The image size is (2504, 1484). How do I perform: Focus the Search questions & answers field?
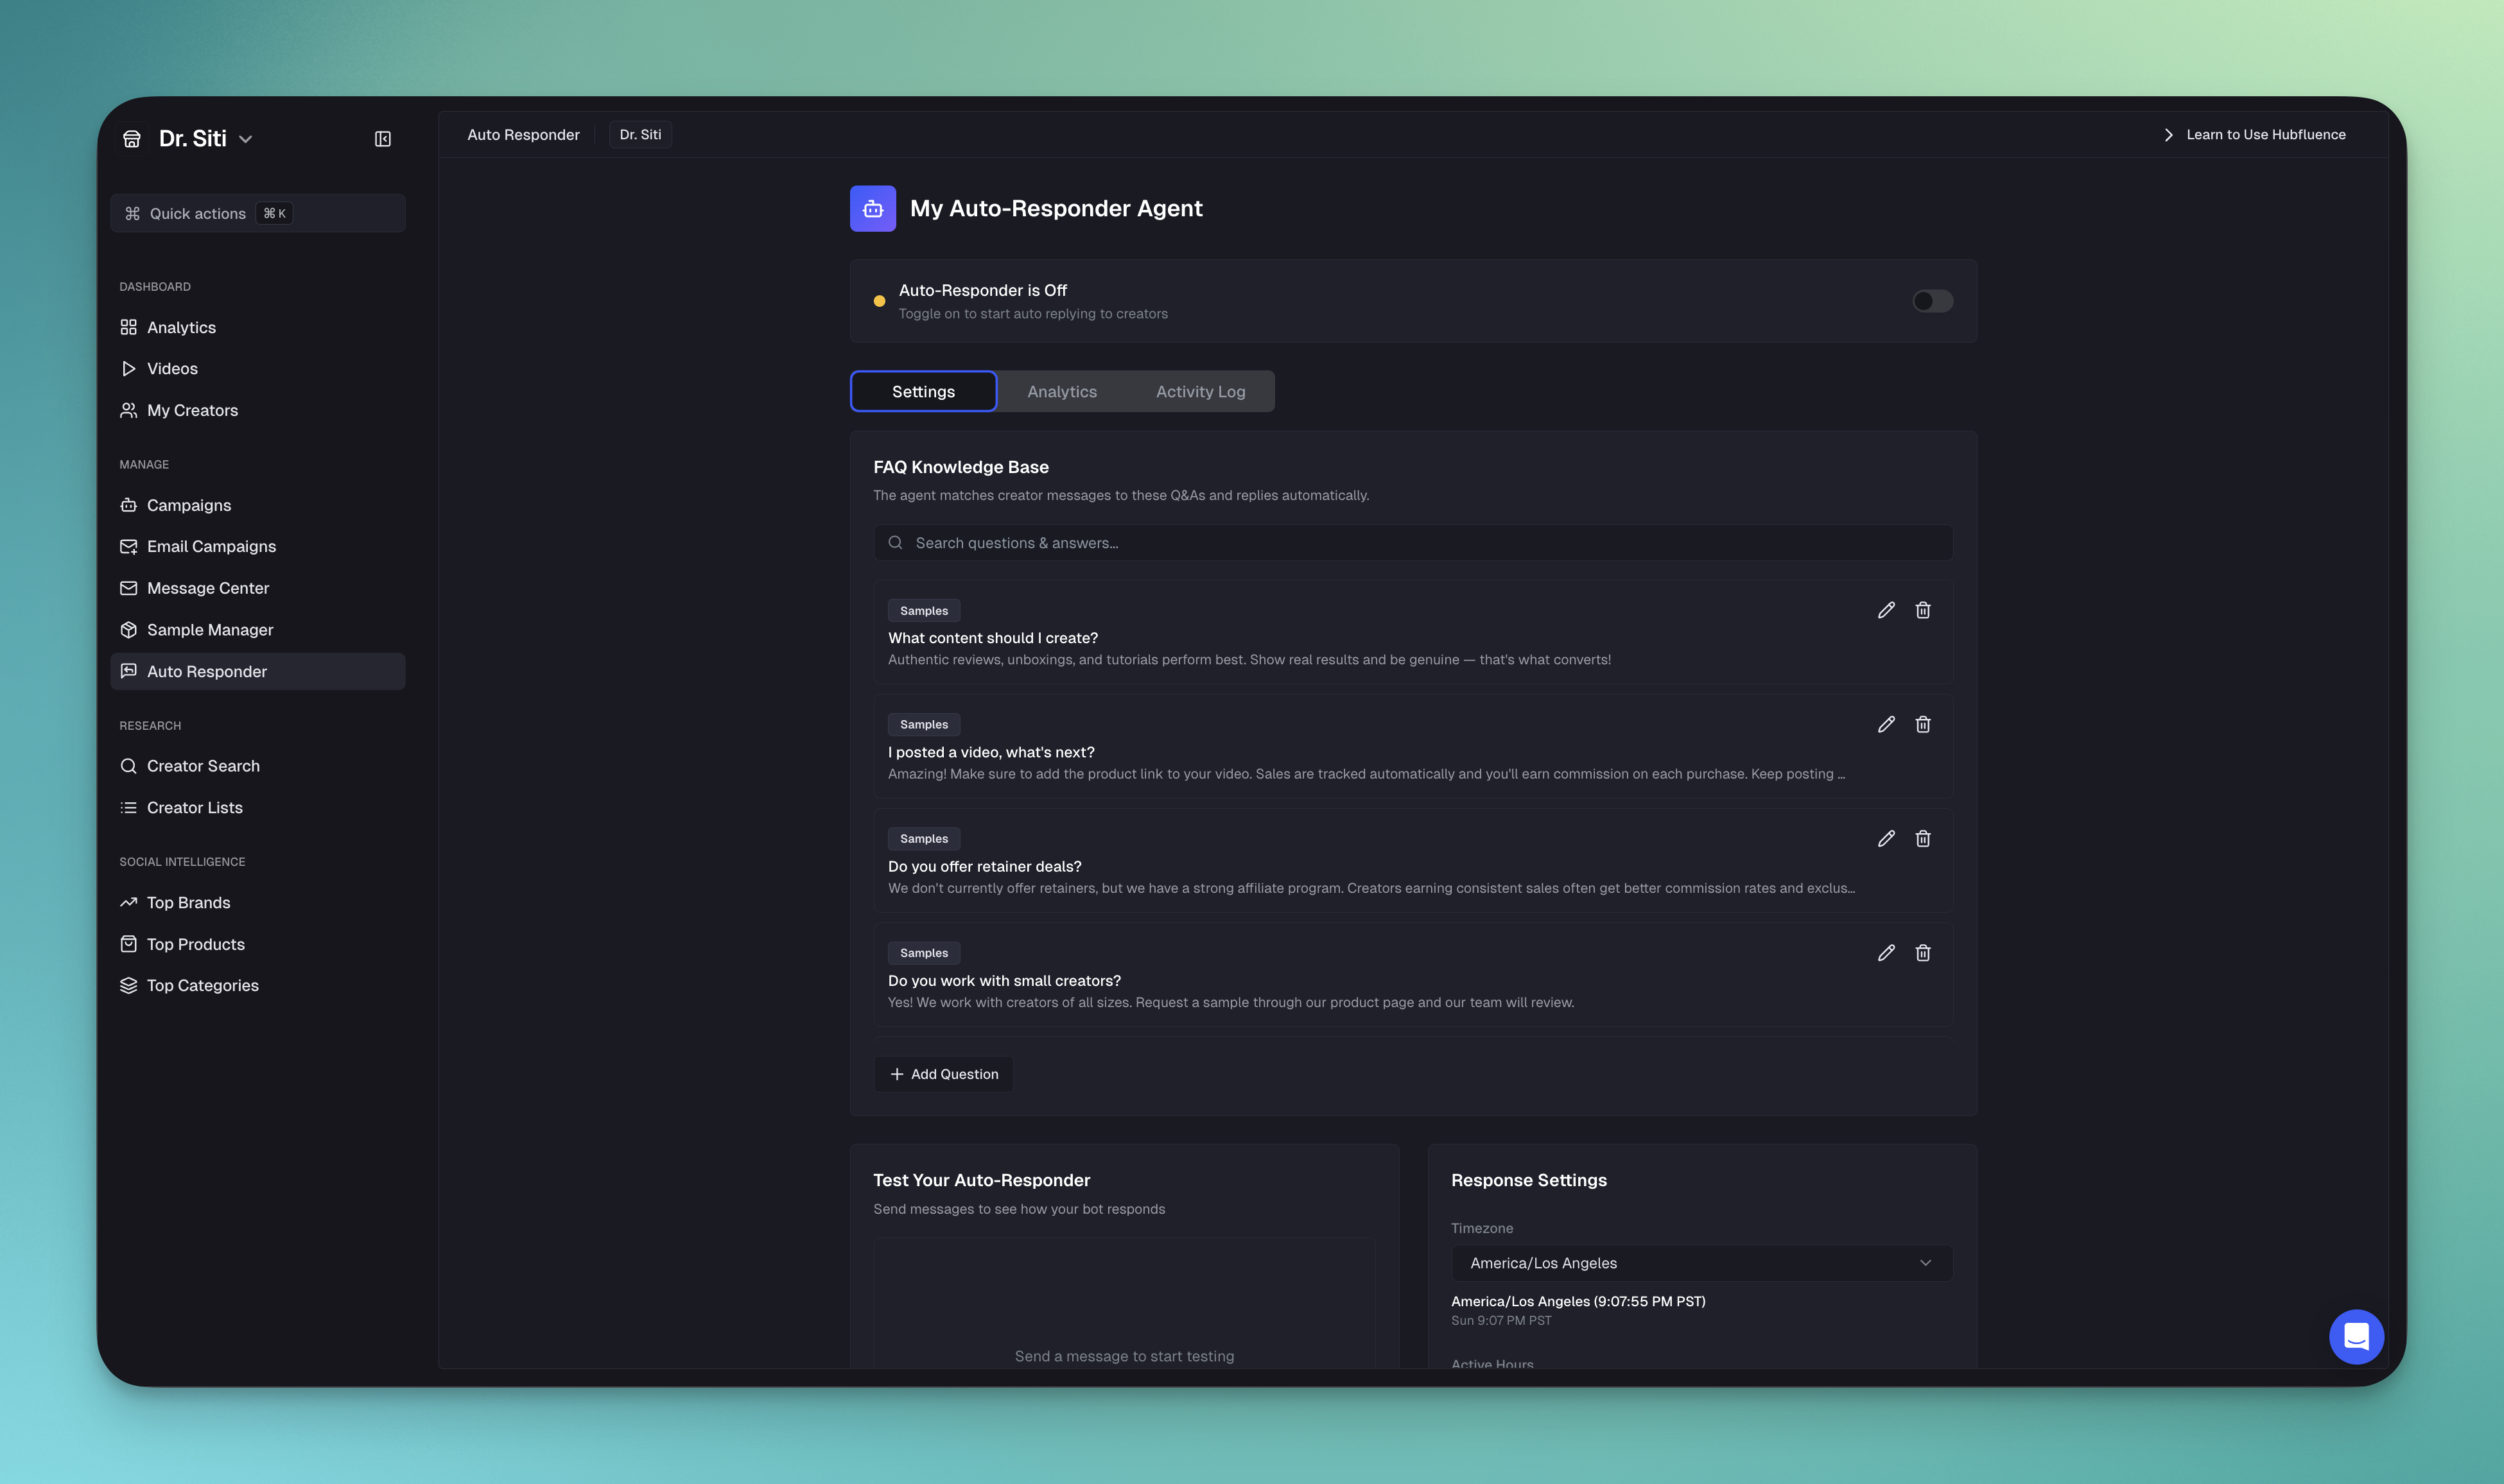click(1412, 543)
